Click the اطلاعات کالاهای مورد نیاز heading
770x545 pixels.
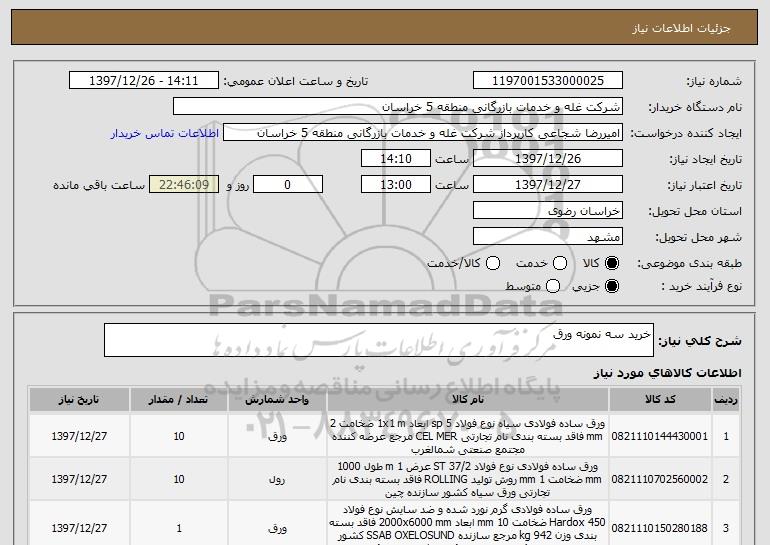point(667,373)
